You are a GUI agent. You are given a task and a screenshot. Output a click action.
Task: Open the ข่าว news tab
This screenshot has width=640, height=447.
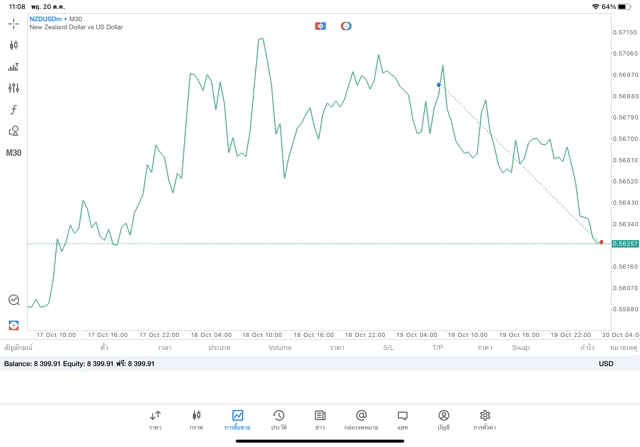pyautogui.click(x=320, y=420)
